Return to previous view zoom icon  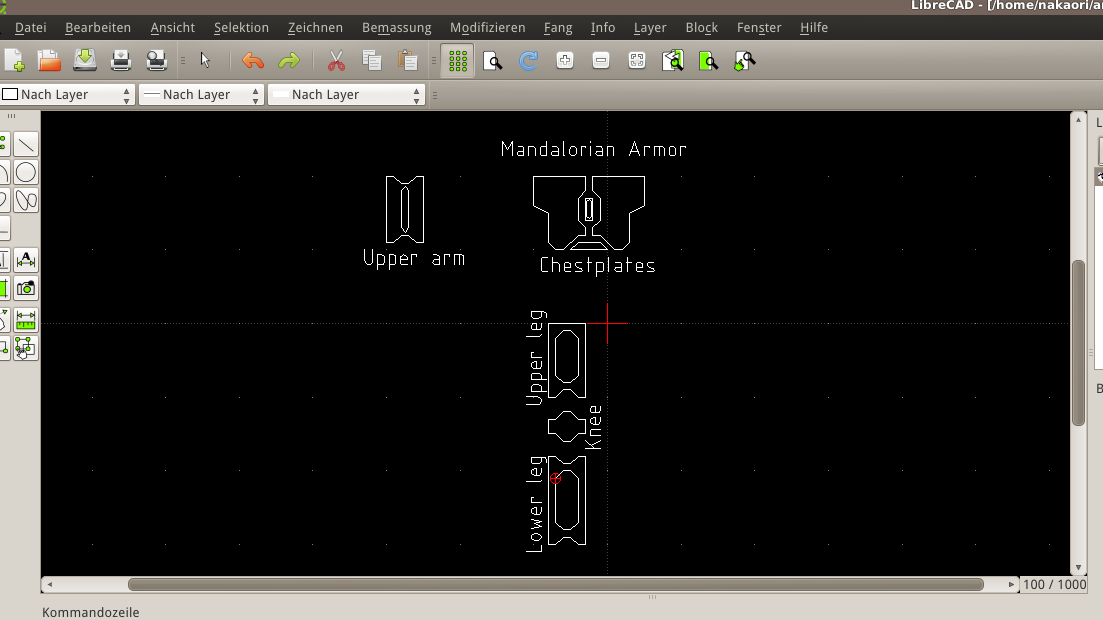672,61
